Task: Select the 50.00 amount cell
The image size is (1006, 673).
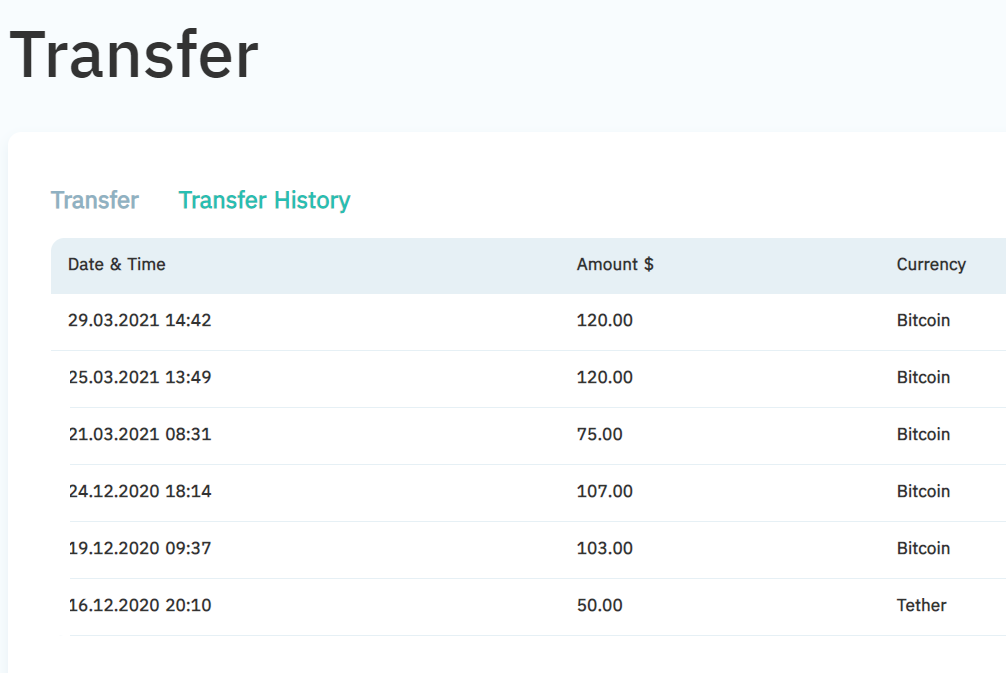Action: pyautogui.click(x=599, y=606)
